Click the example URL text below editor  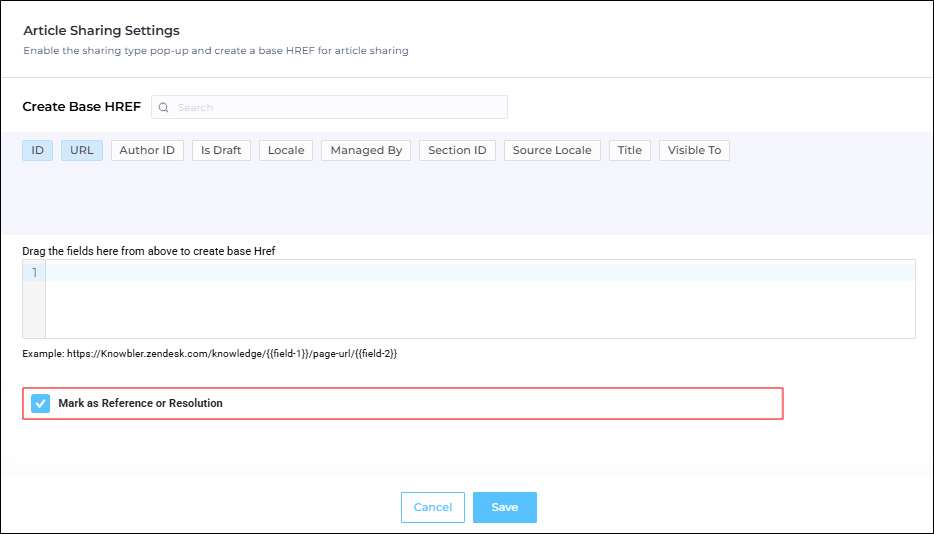pos(210,353)
